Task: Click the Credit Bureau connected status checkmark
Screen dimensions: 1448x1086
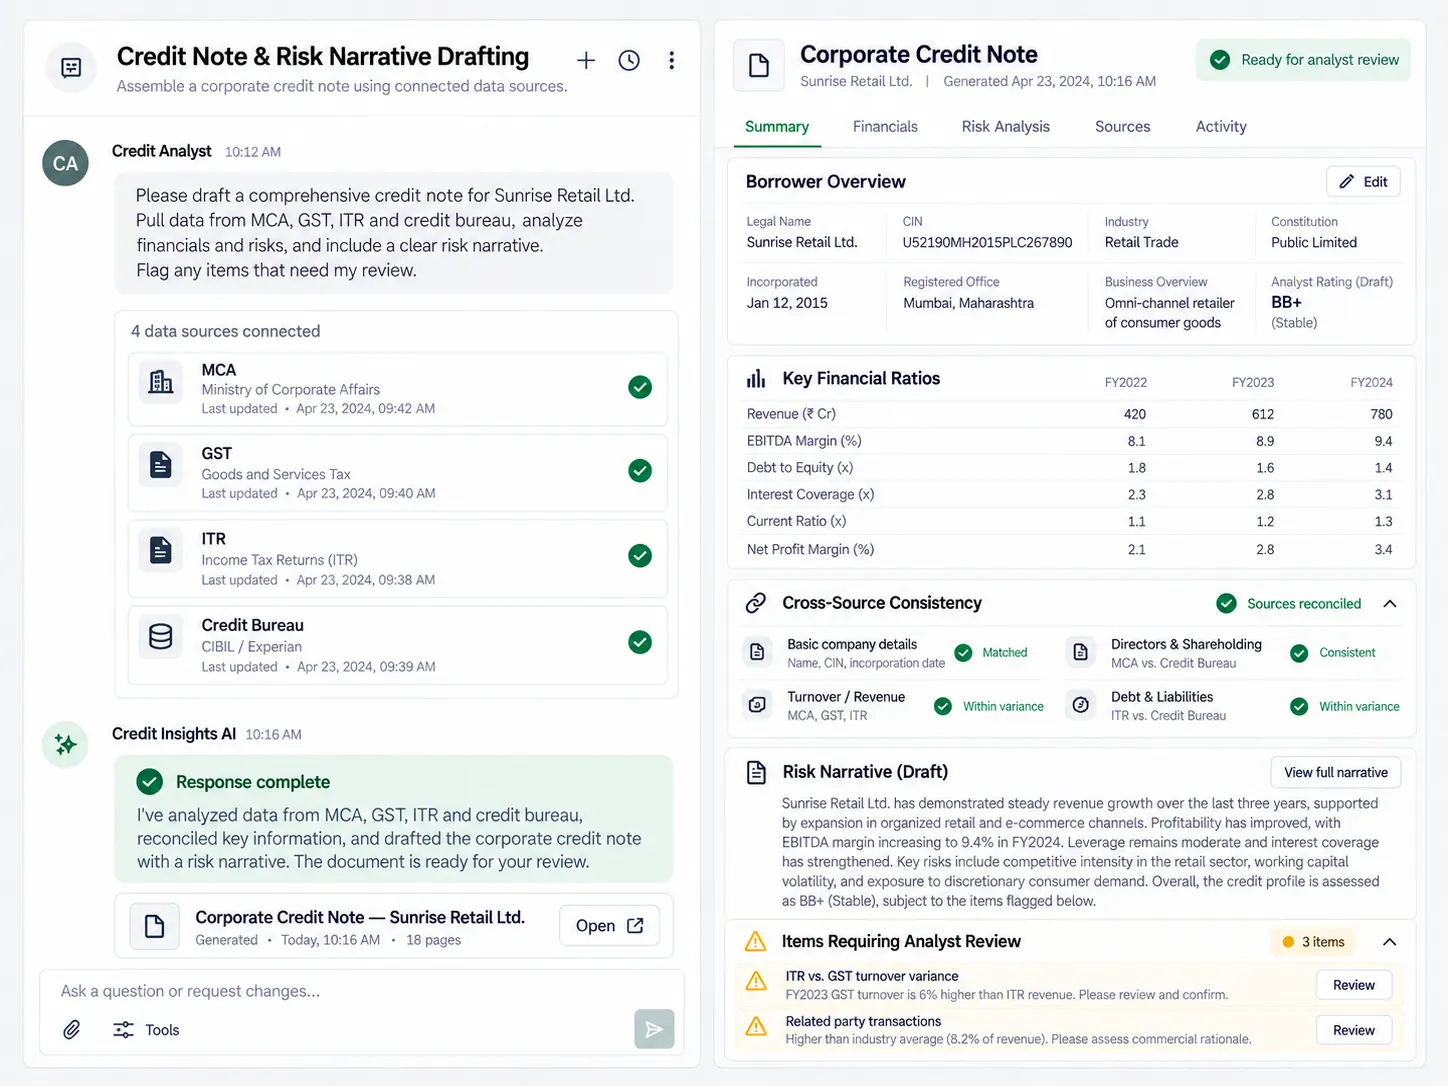Action: 640,642
